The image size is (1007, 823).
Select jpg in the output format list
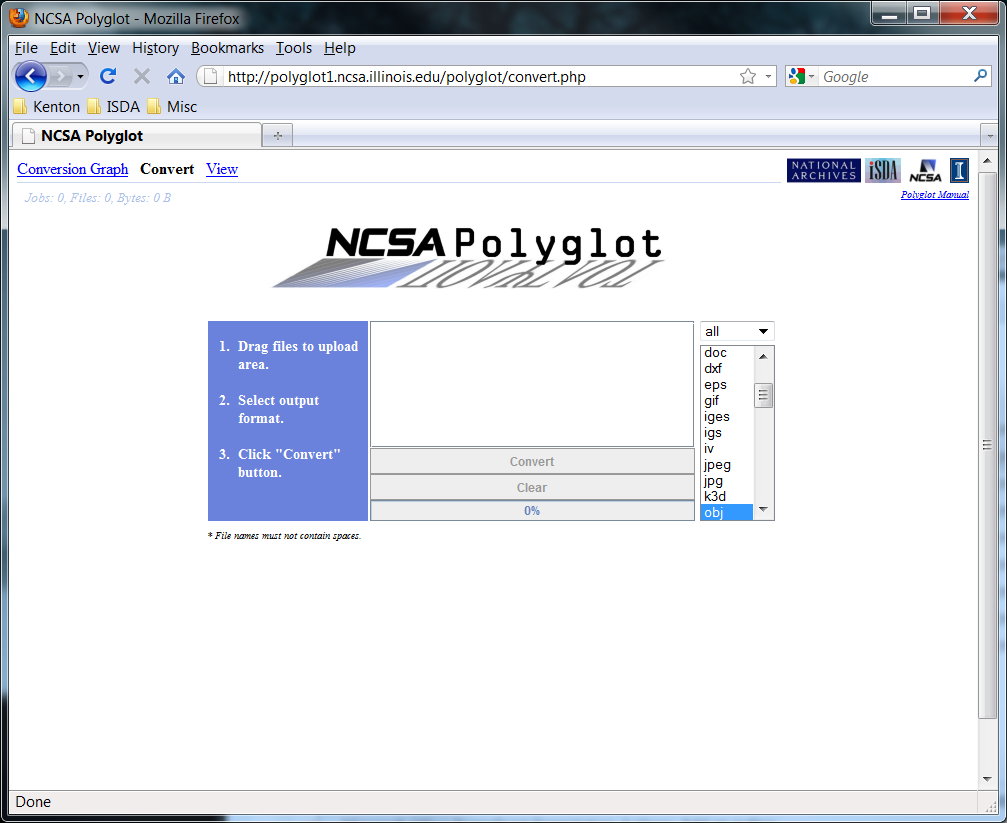pyautogui.click(x=726, y=481)
